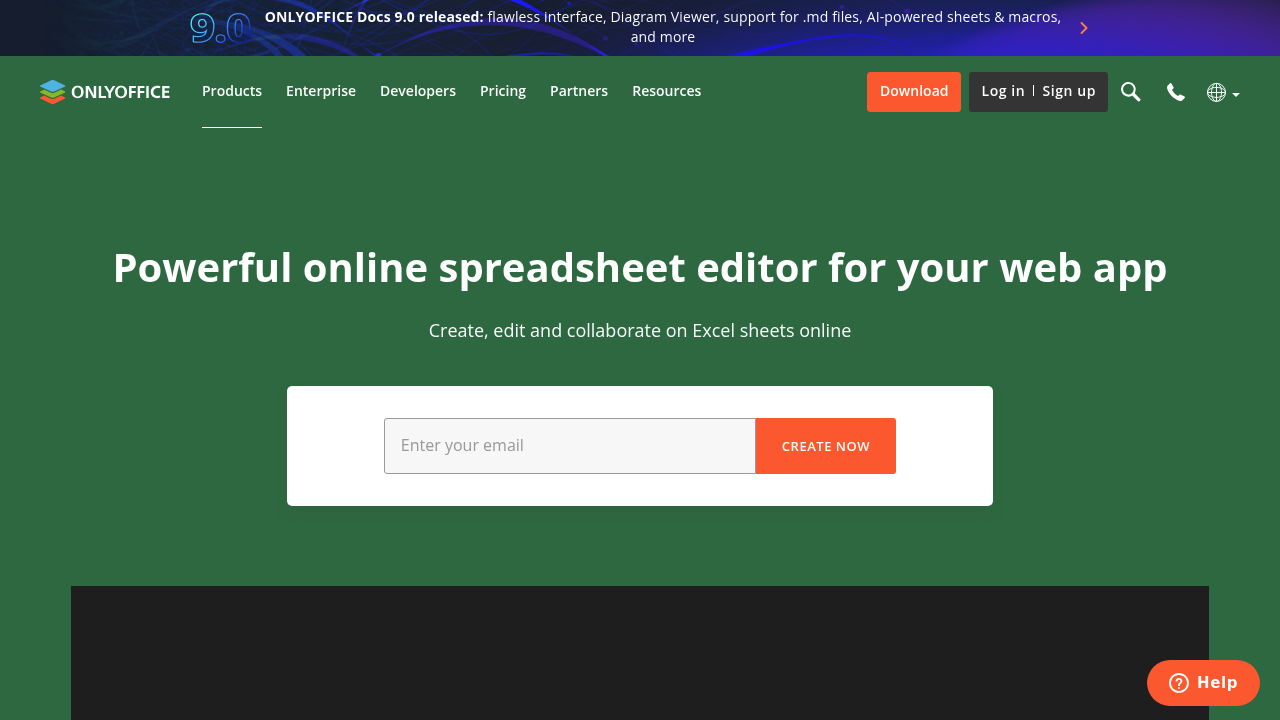The width and height of the screenshot is (1280, 720).
Task: Expand the language selector dropdown arrow
Action: [x=1236, y=94]
